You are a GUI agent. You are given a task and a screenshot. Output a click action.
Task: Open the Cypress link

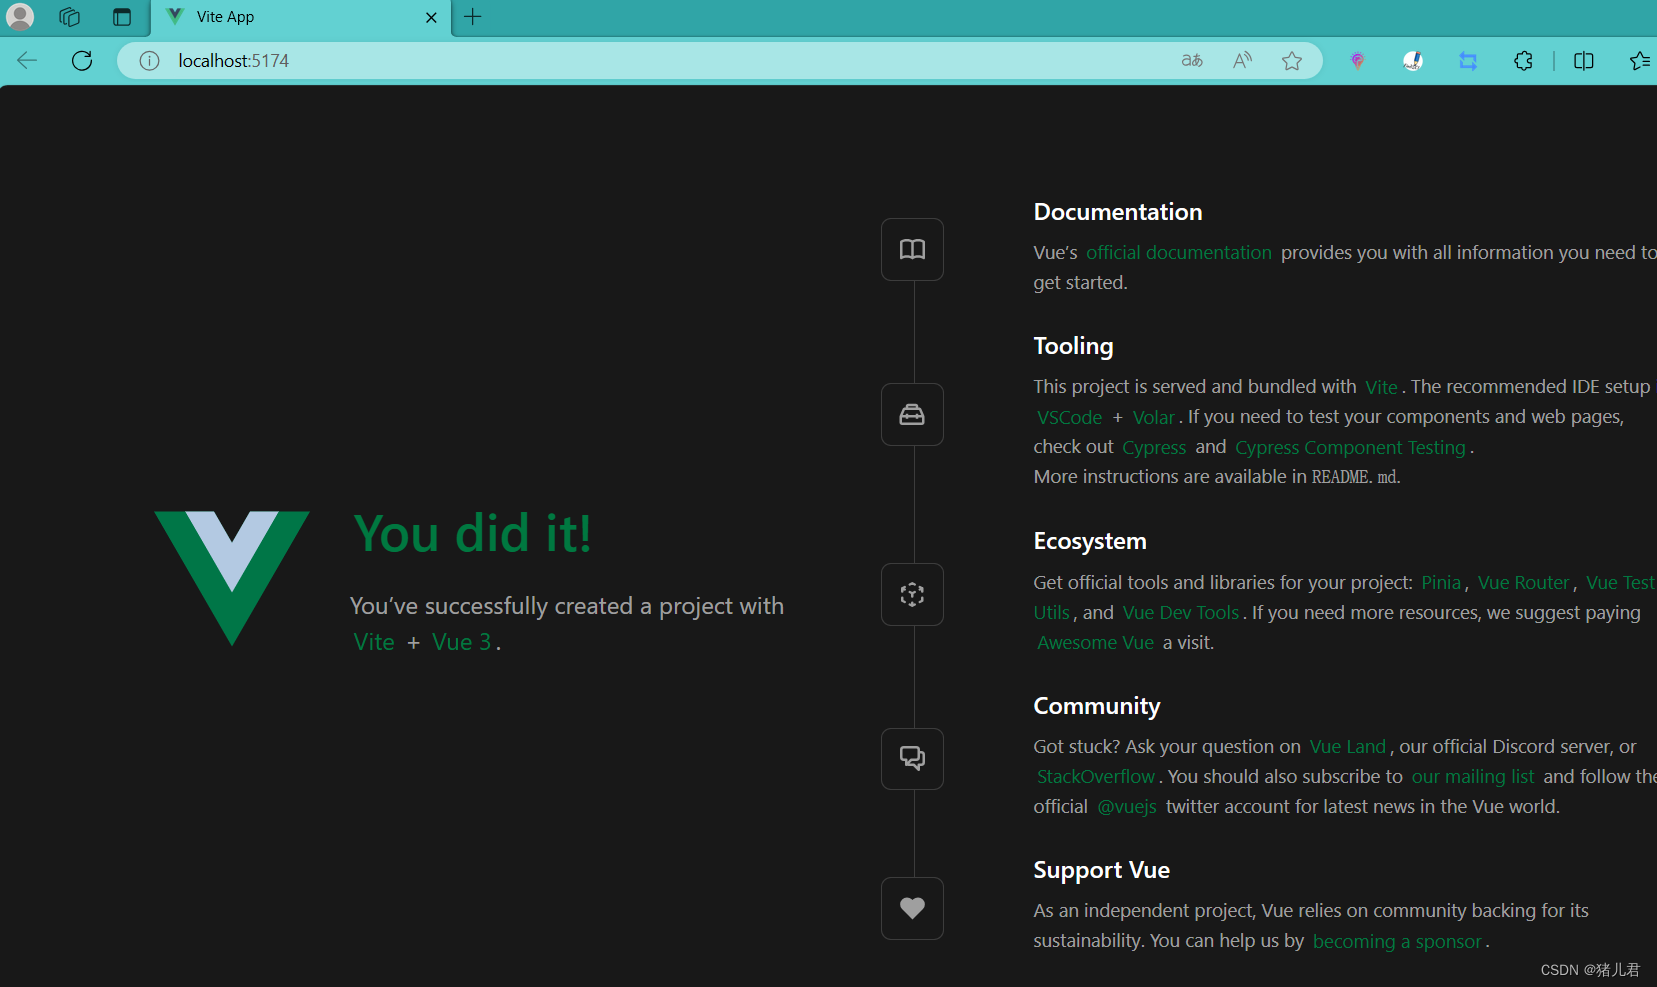click(1154, 447)
